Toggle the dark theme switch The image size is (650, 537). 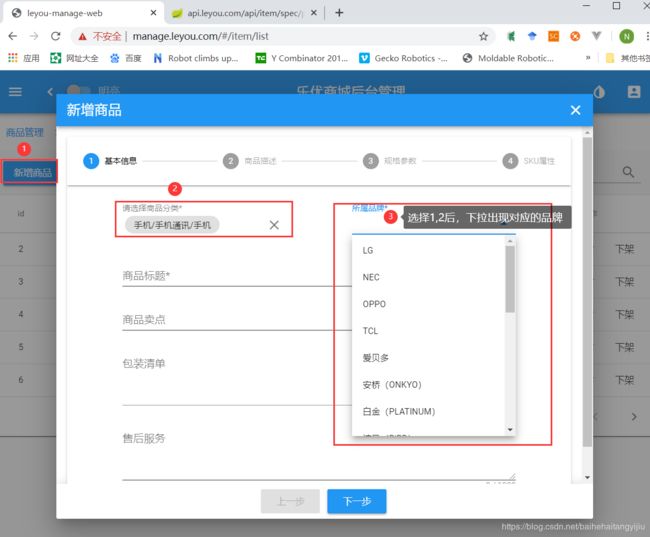pyautogui.click(x=78, y=90)
